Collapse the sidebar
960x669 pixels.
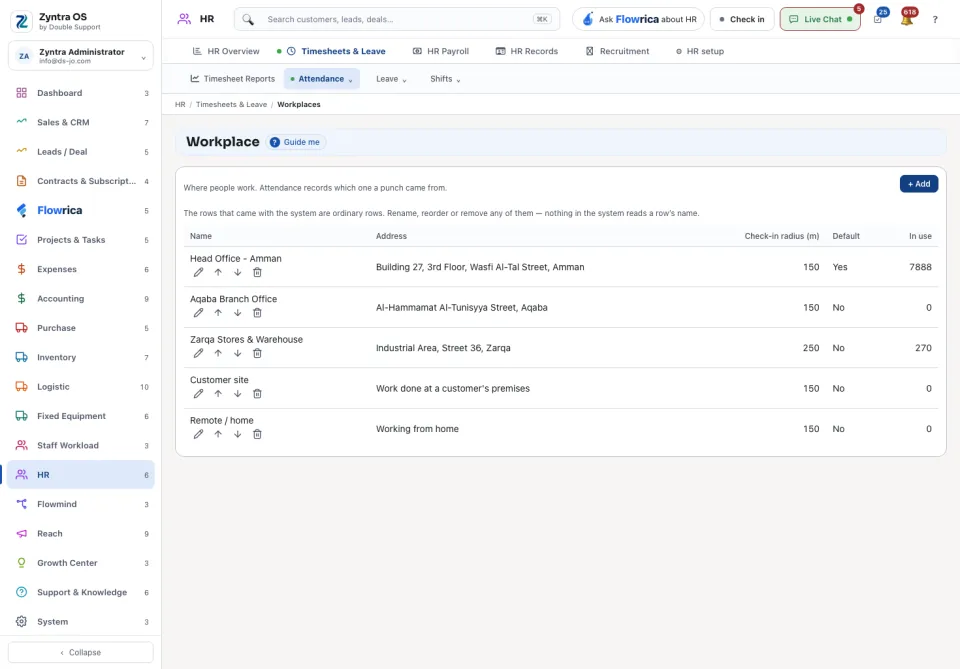81,652
